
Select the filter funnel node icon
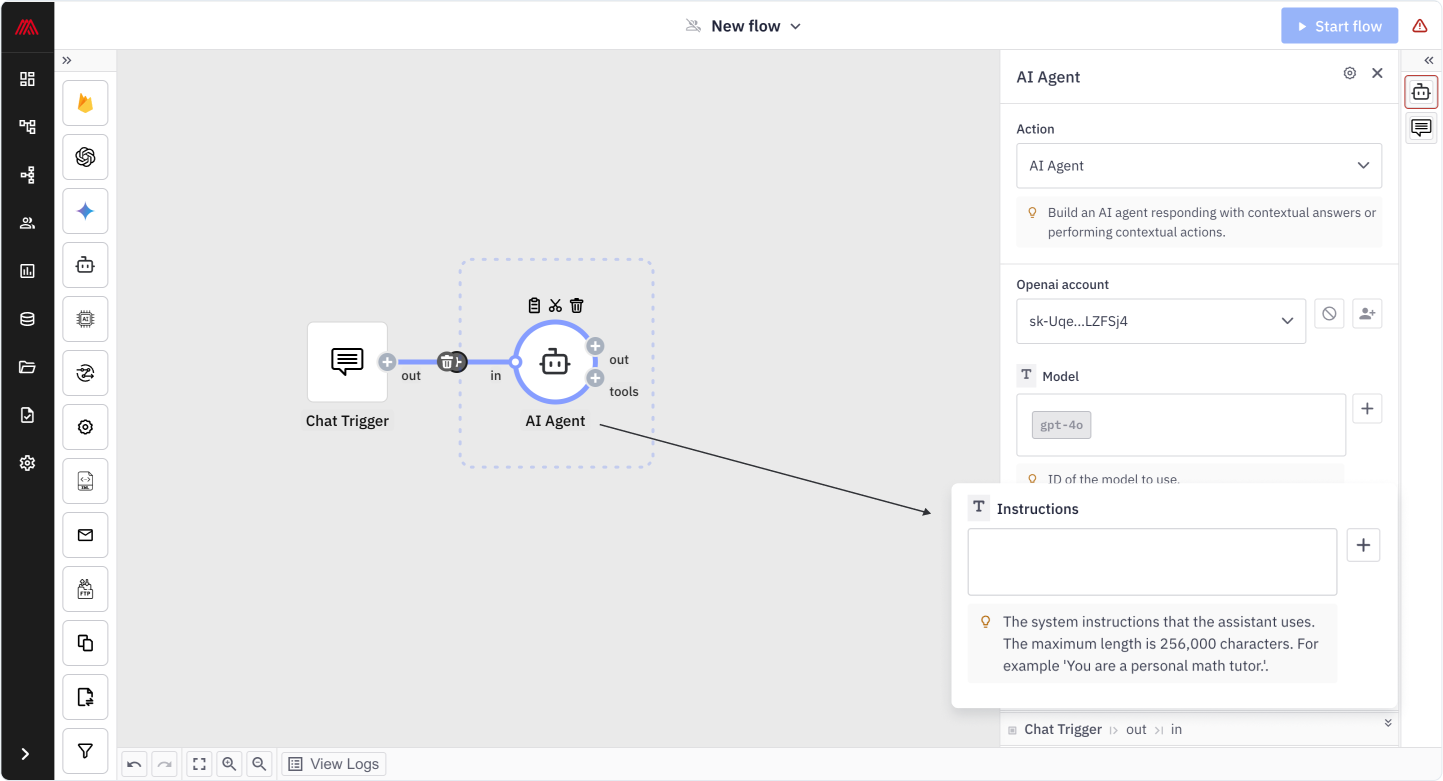coord(85,751)
